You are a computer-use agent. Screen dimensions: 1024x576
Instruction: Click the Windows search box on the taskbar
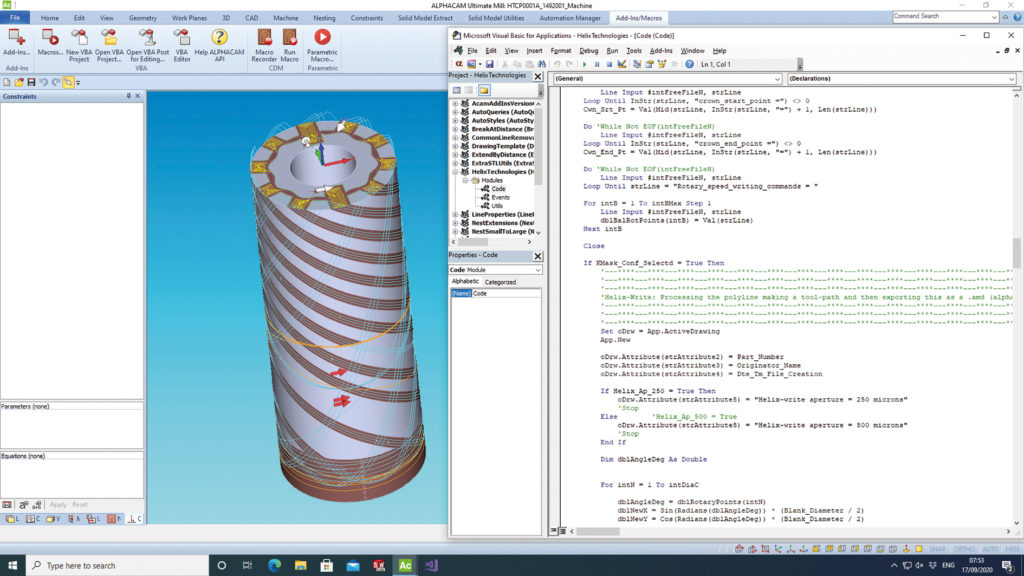(117, 566)
